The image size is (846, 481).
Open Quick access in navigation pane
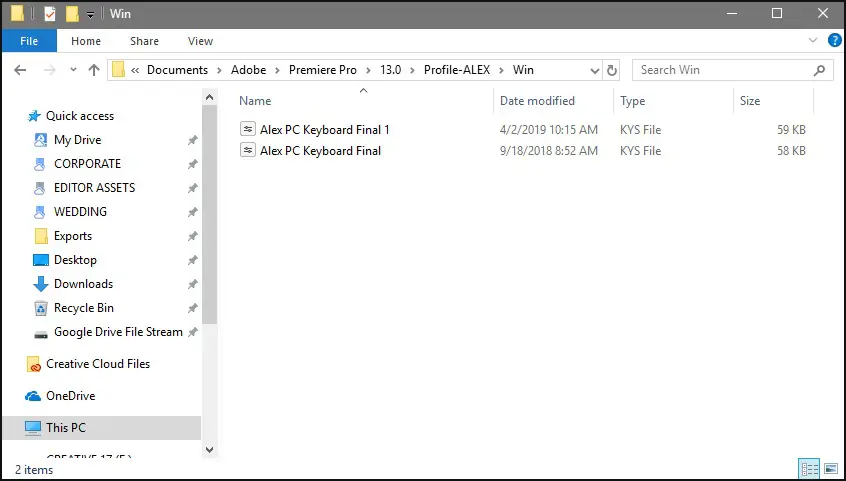coord(80,116)
